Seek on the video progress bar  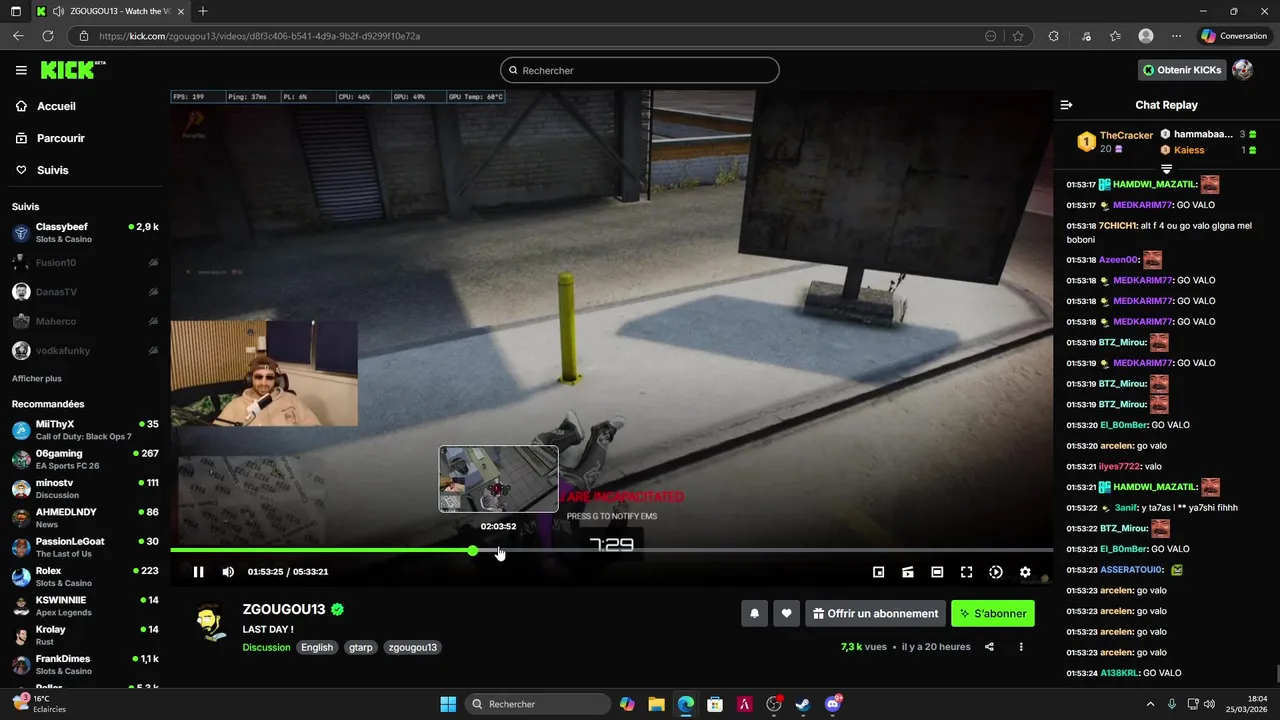coord(611,550)
